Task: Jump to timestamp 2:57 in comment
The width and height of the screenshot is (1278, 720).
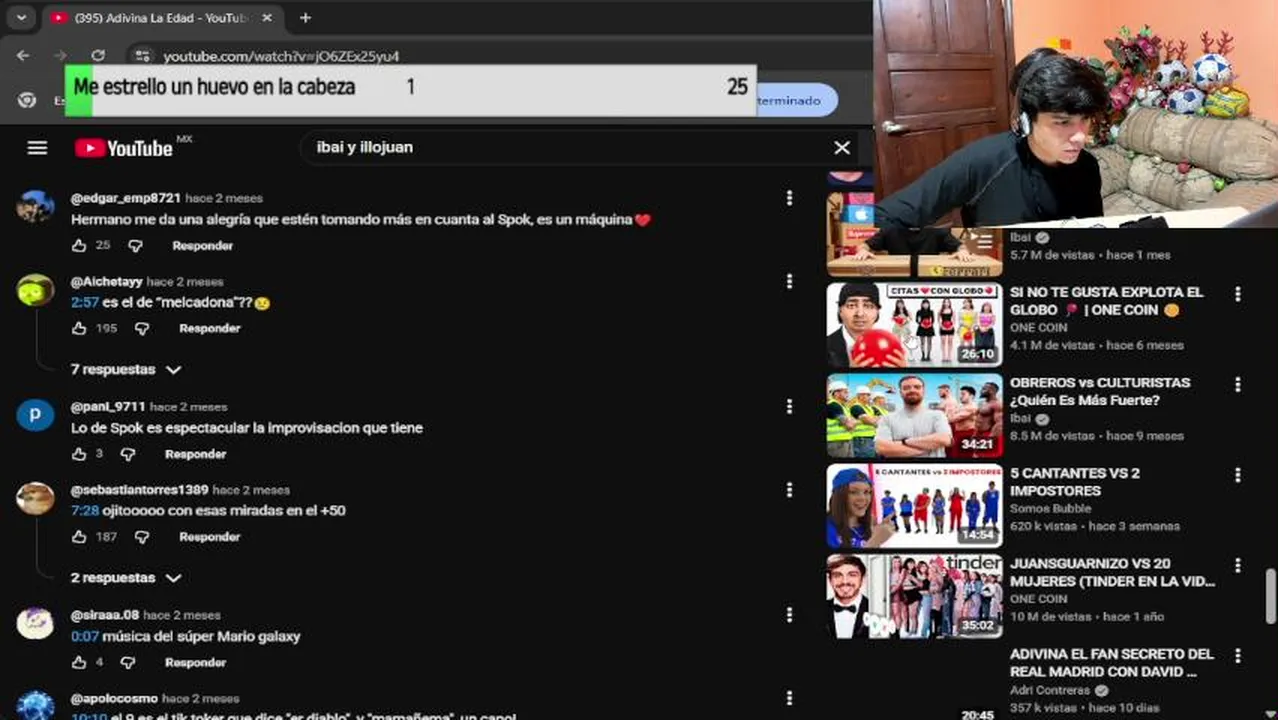Action: tap(84, 302)
